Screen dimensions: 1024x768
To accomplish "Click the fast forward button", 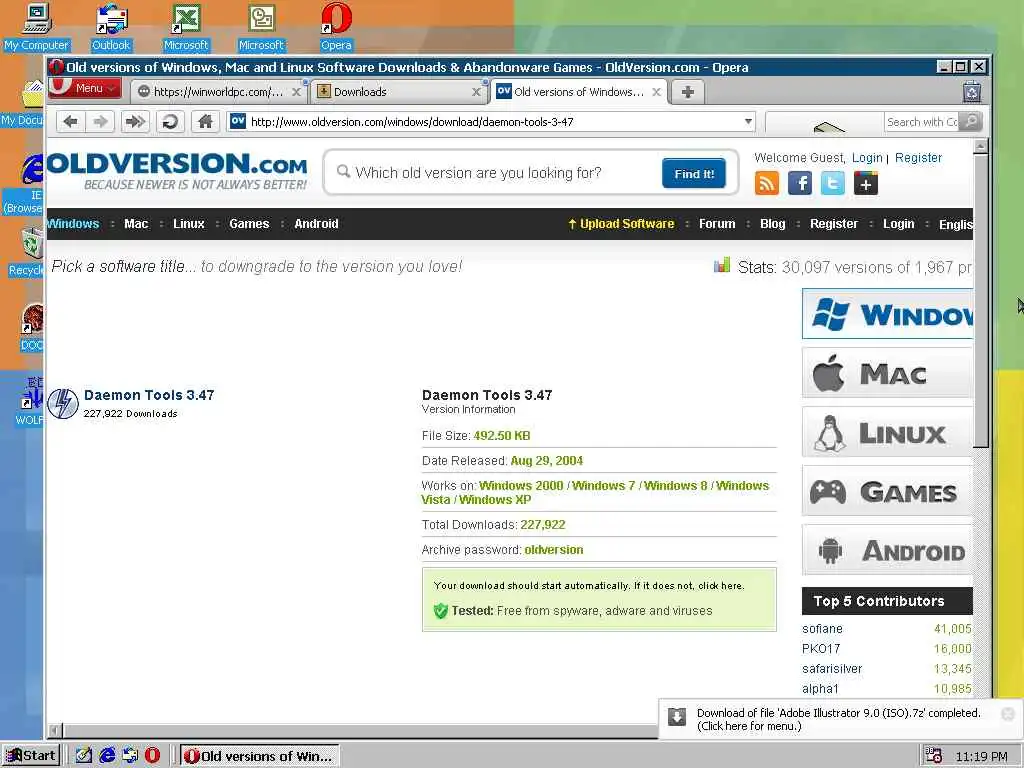I will click(x=135, y=121).
